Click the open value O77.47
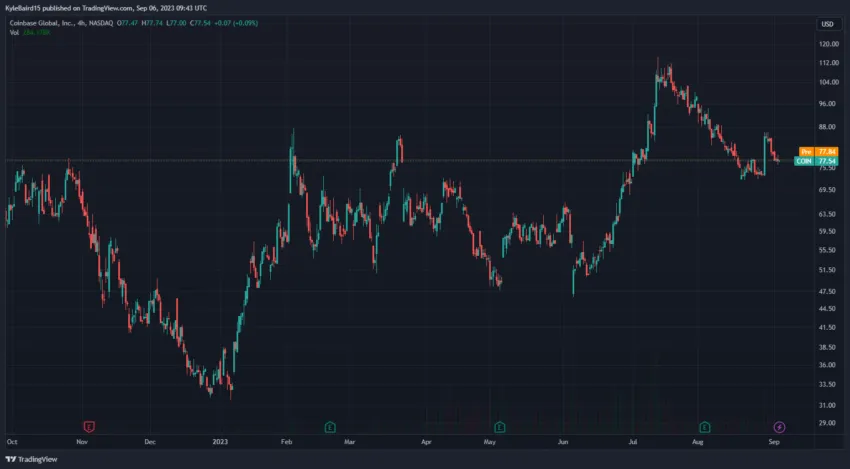This screenshot has width=850, height=469. (127, 23)
